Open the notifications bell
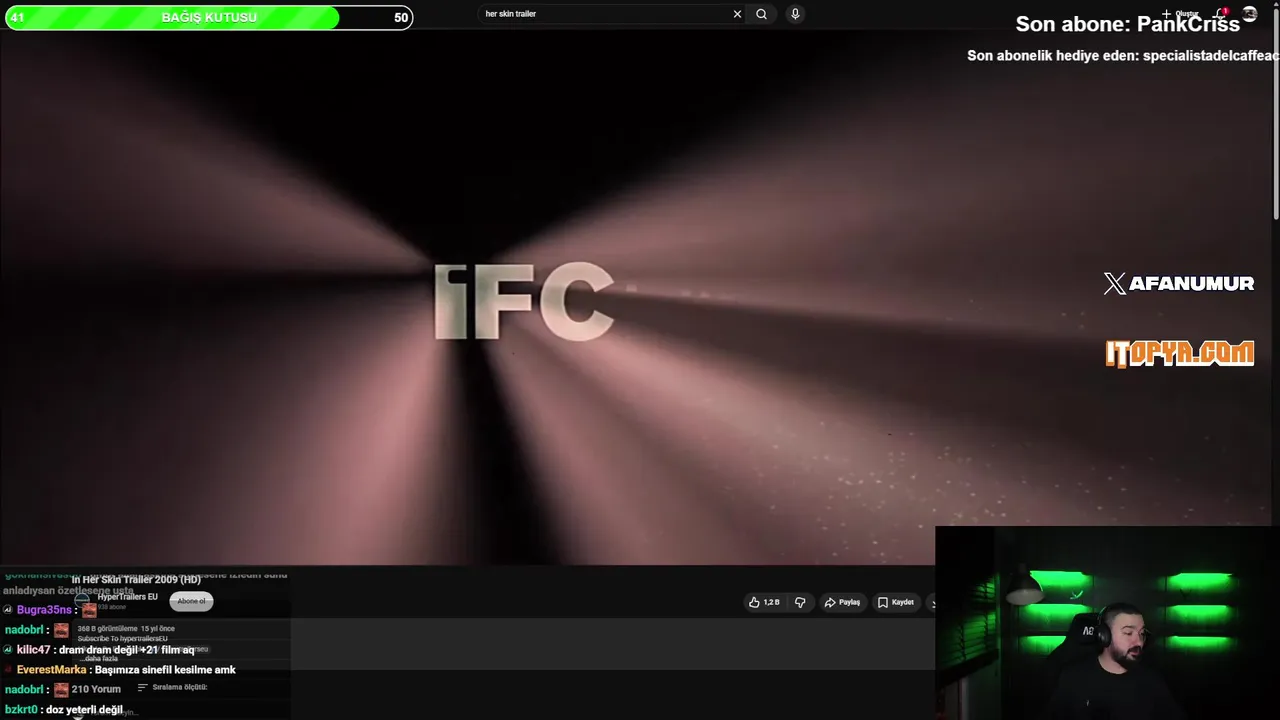Screen dimensions: 1280x720 click(1221, 14)
